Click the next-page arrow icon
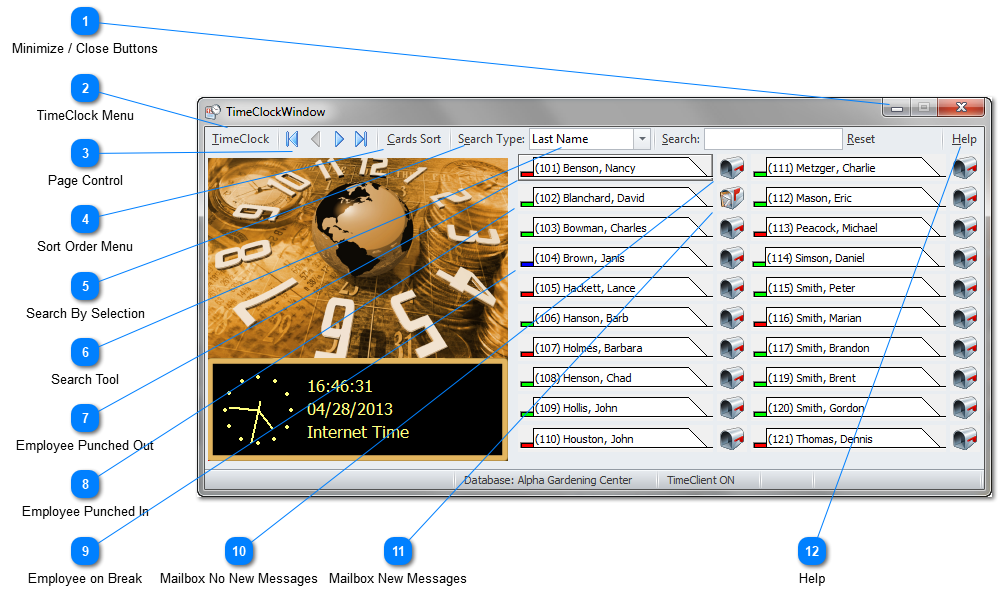The image size is (1002, 602). coord(339,139)
